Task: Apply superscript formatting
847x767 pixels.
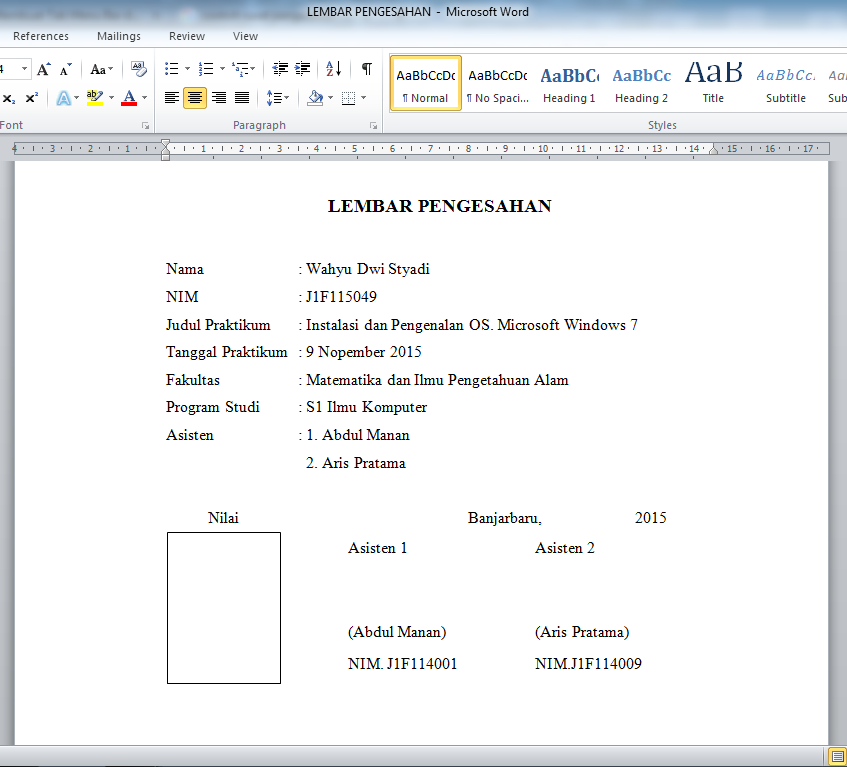Action: [32, 98]
